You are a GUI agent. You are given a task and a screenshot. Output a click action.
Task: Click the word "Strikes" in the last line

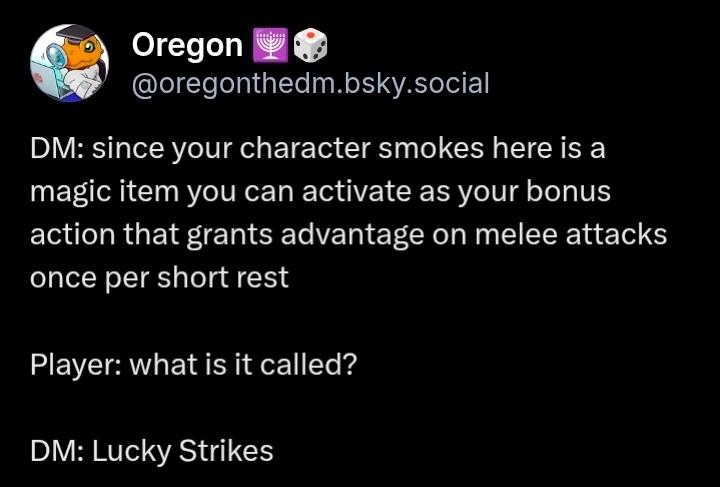point(226,450)
